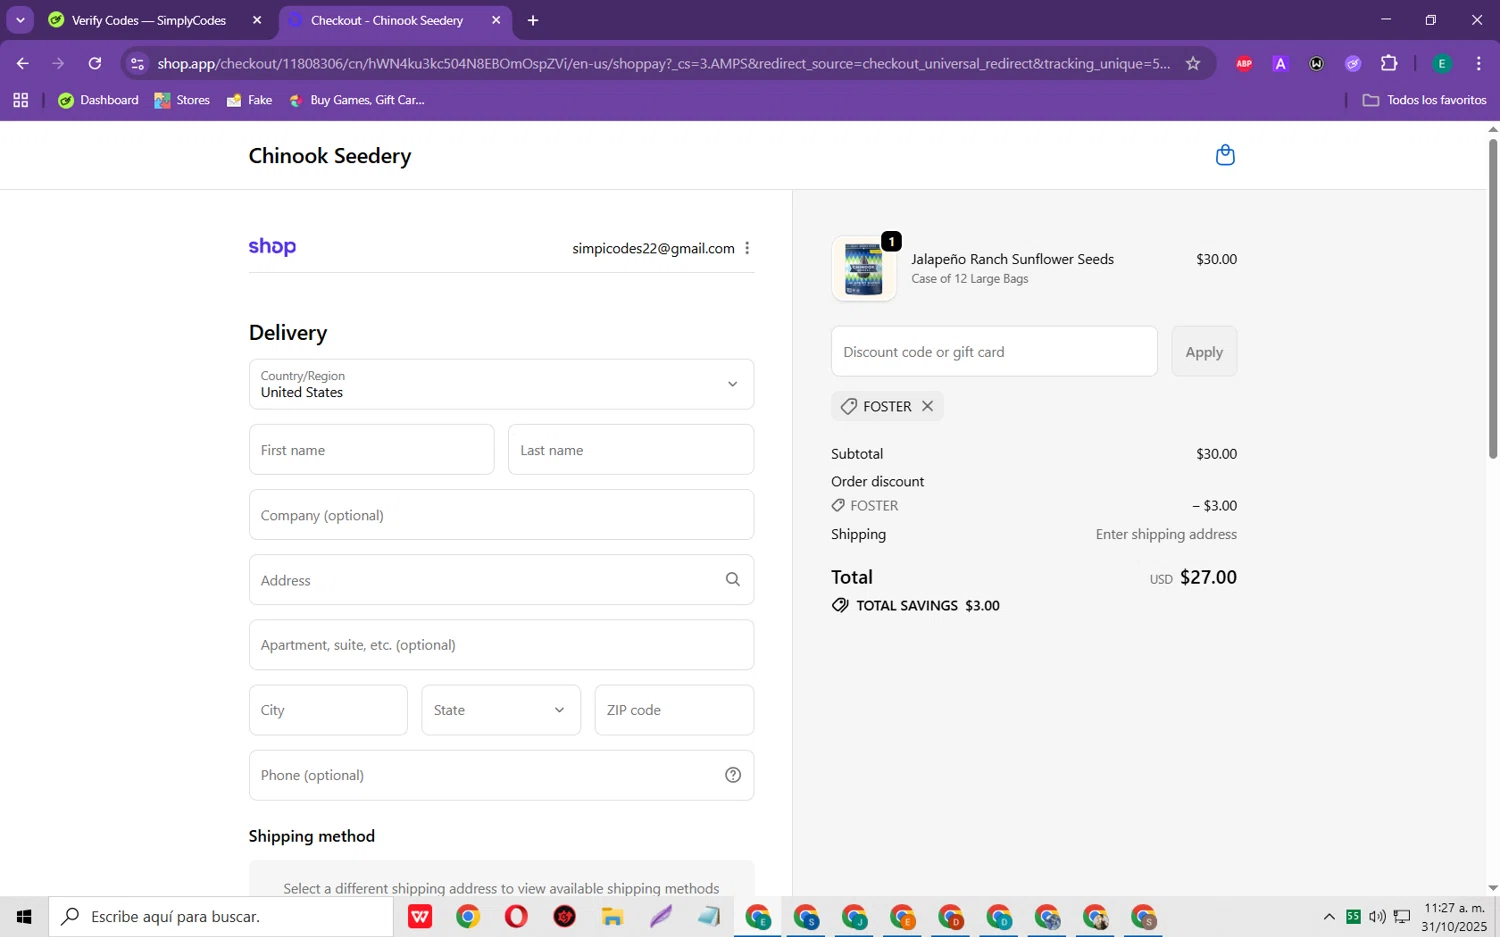This screenshot has width=1500, height=937.
Task: Click the simpicodes22@gmail.com email text
Action: [653, 248]
